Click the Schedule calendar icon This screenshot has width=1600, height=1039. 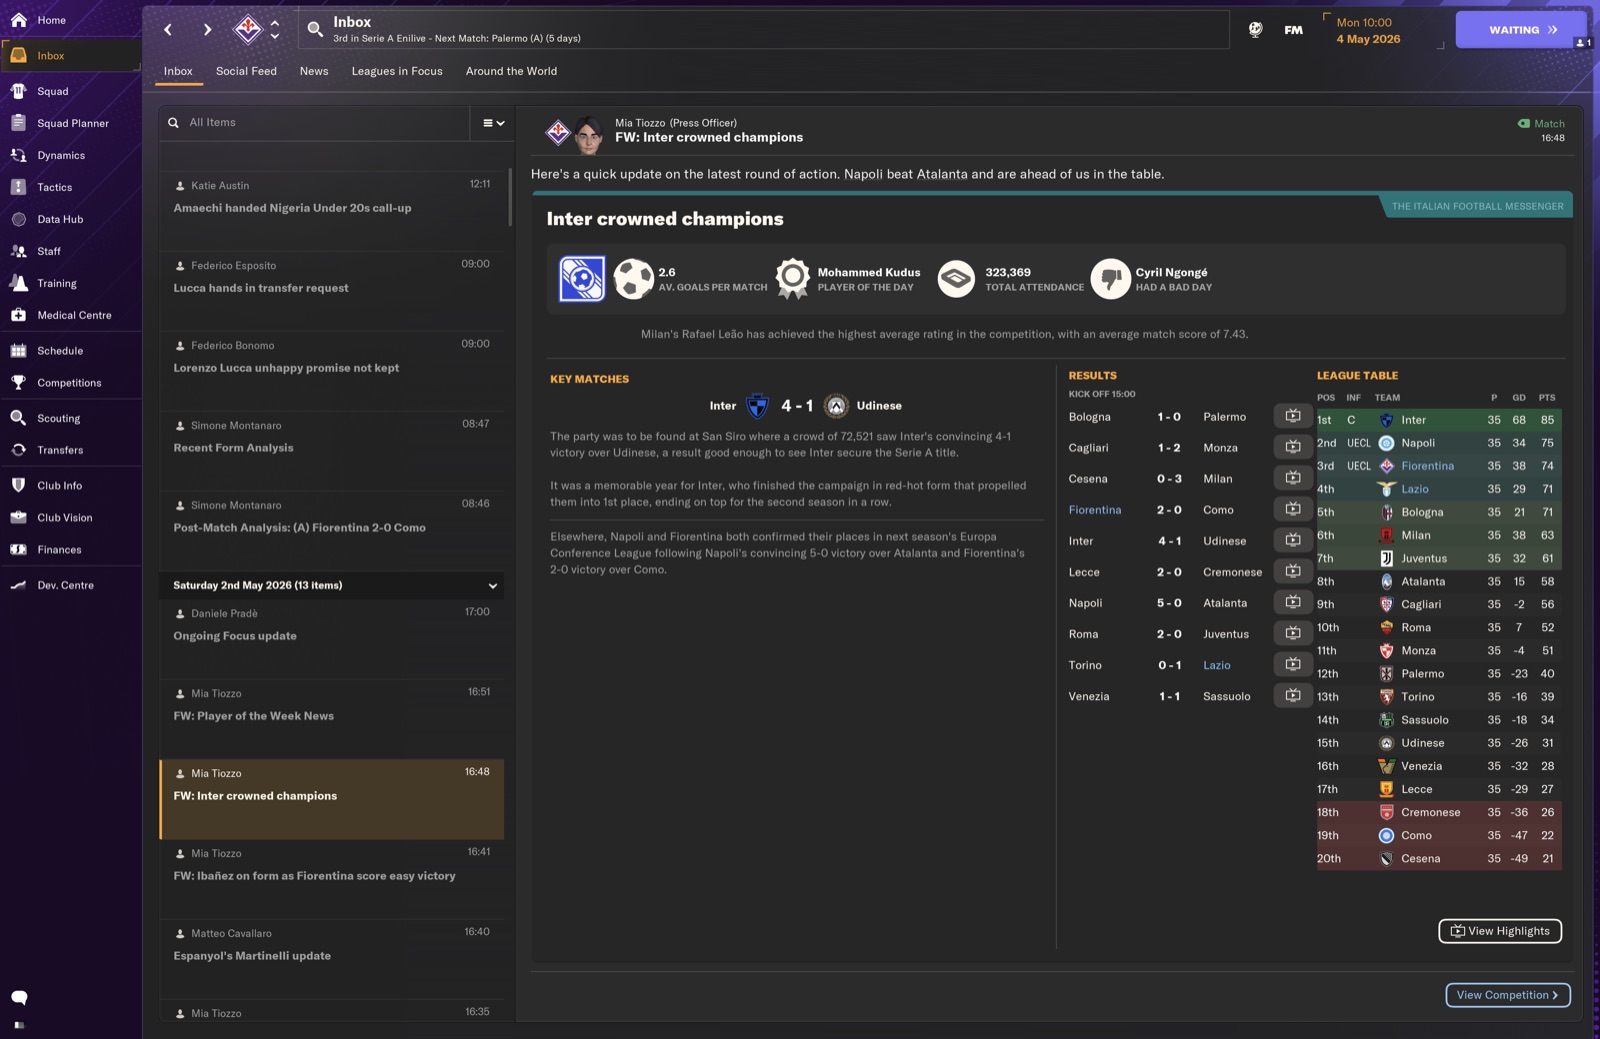18,351
